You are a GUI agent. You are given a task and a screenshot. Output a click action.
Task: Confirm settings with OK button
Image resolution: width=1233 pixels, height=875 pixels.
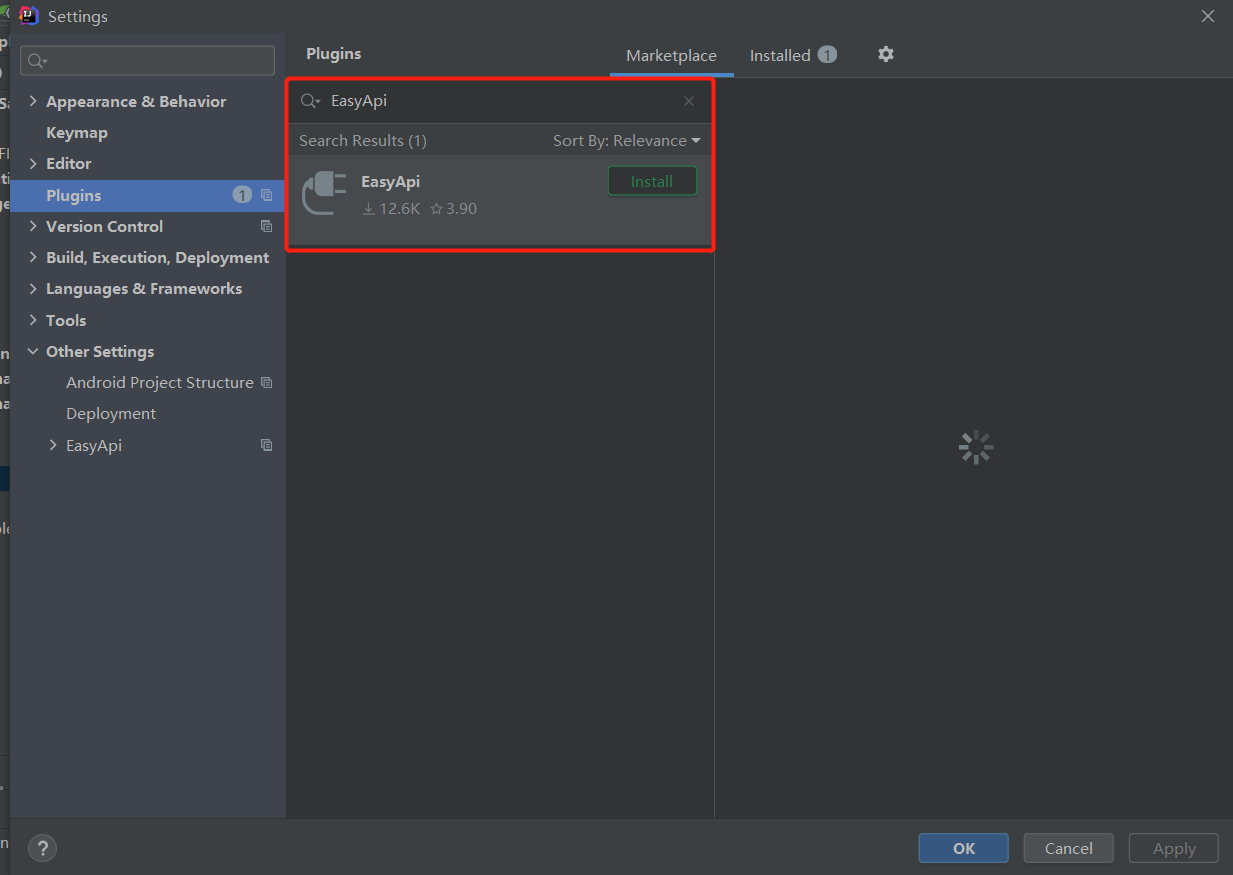964,848
